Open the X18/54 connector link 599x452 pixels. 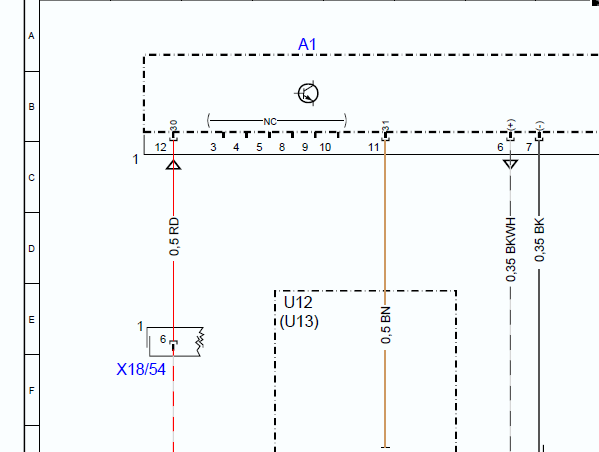(x=141, y=369)
